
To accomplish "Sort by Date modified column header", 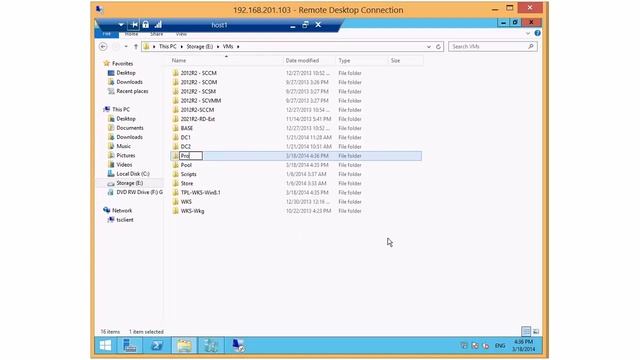I will (302, 60).
